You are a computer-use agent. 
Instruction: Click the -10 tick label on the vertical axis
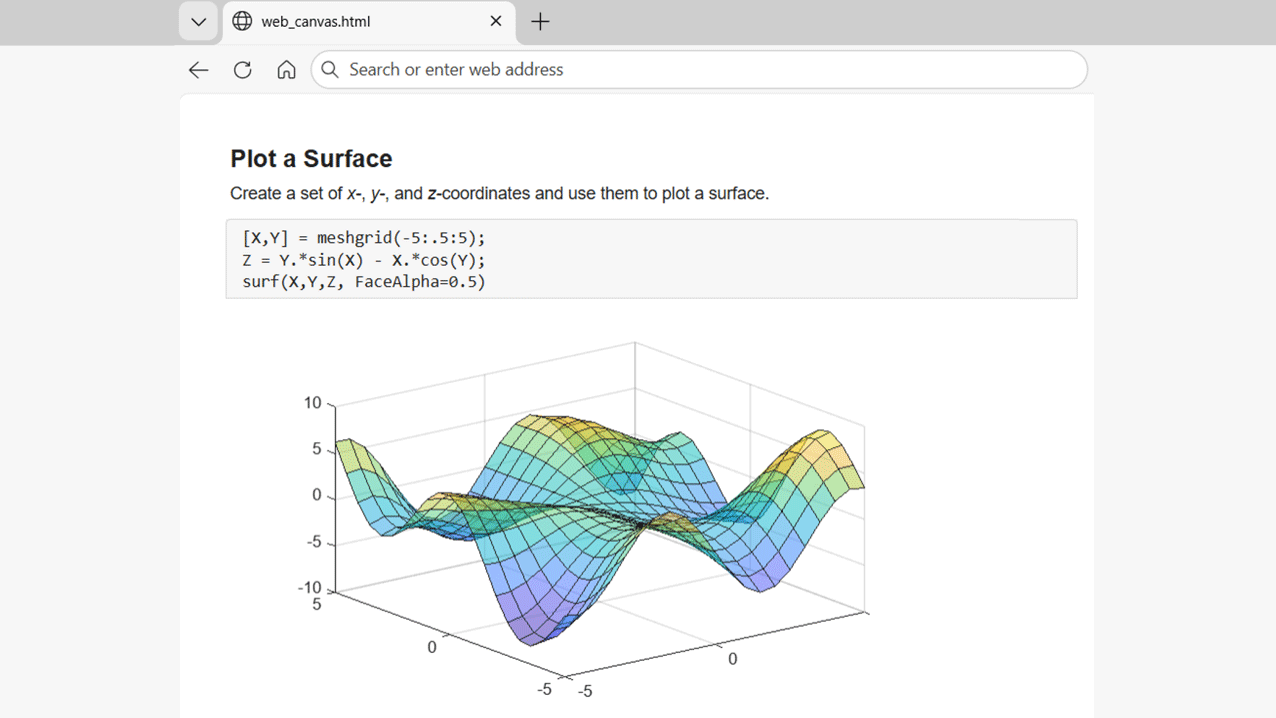coord(310,588)
